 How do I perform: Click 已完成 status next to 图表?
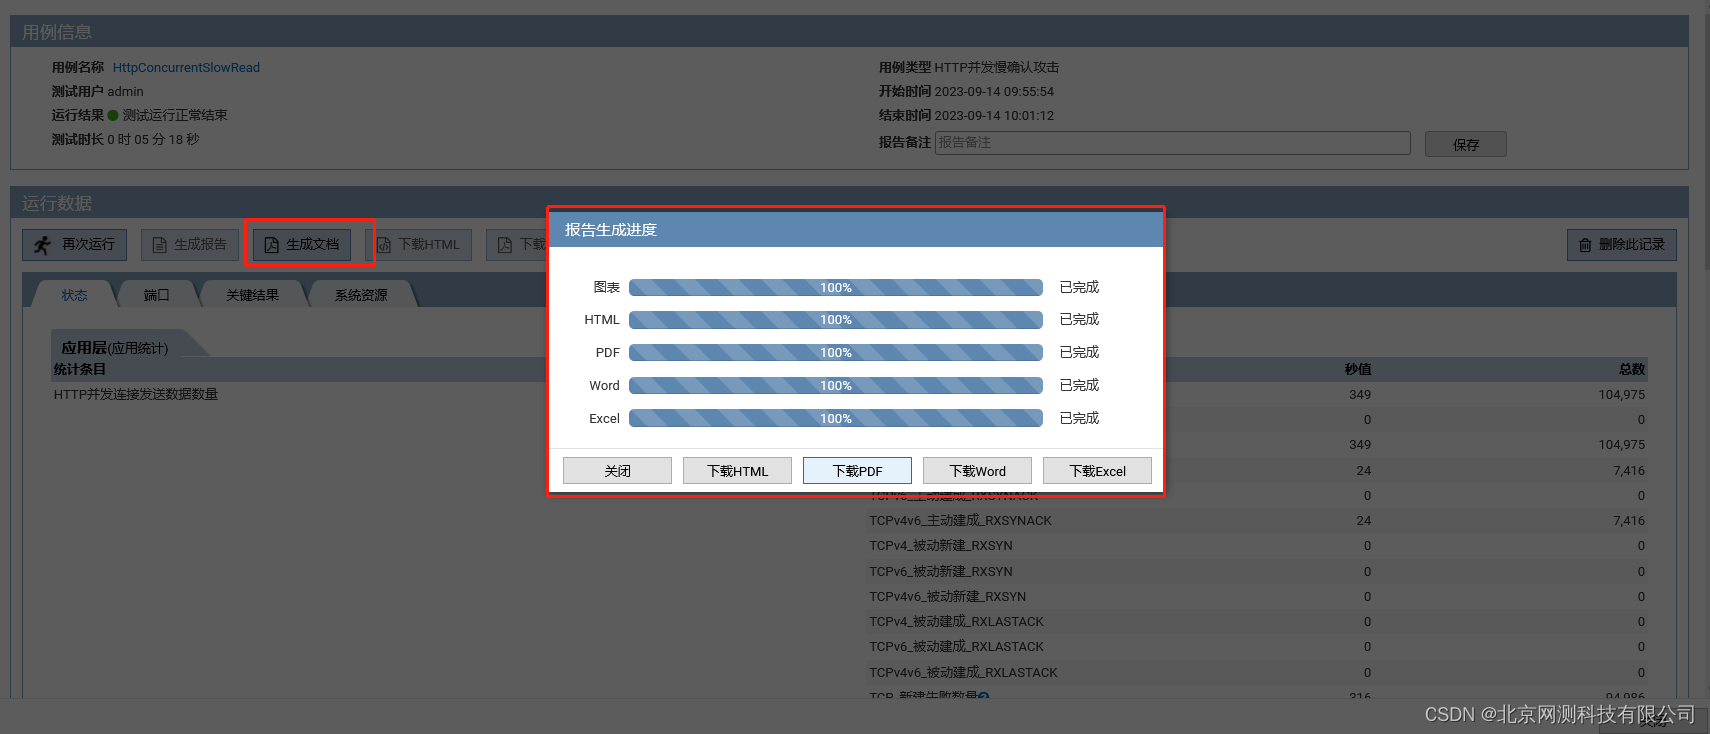[1079, 287]
